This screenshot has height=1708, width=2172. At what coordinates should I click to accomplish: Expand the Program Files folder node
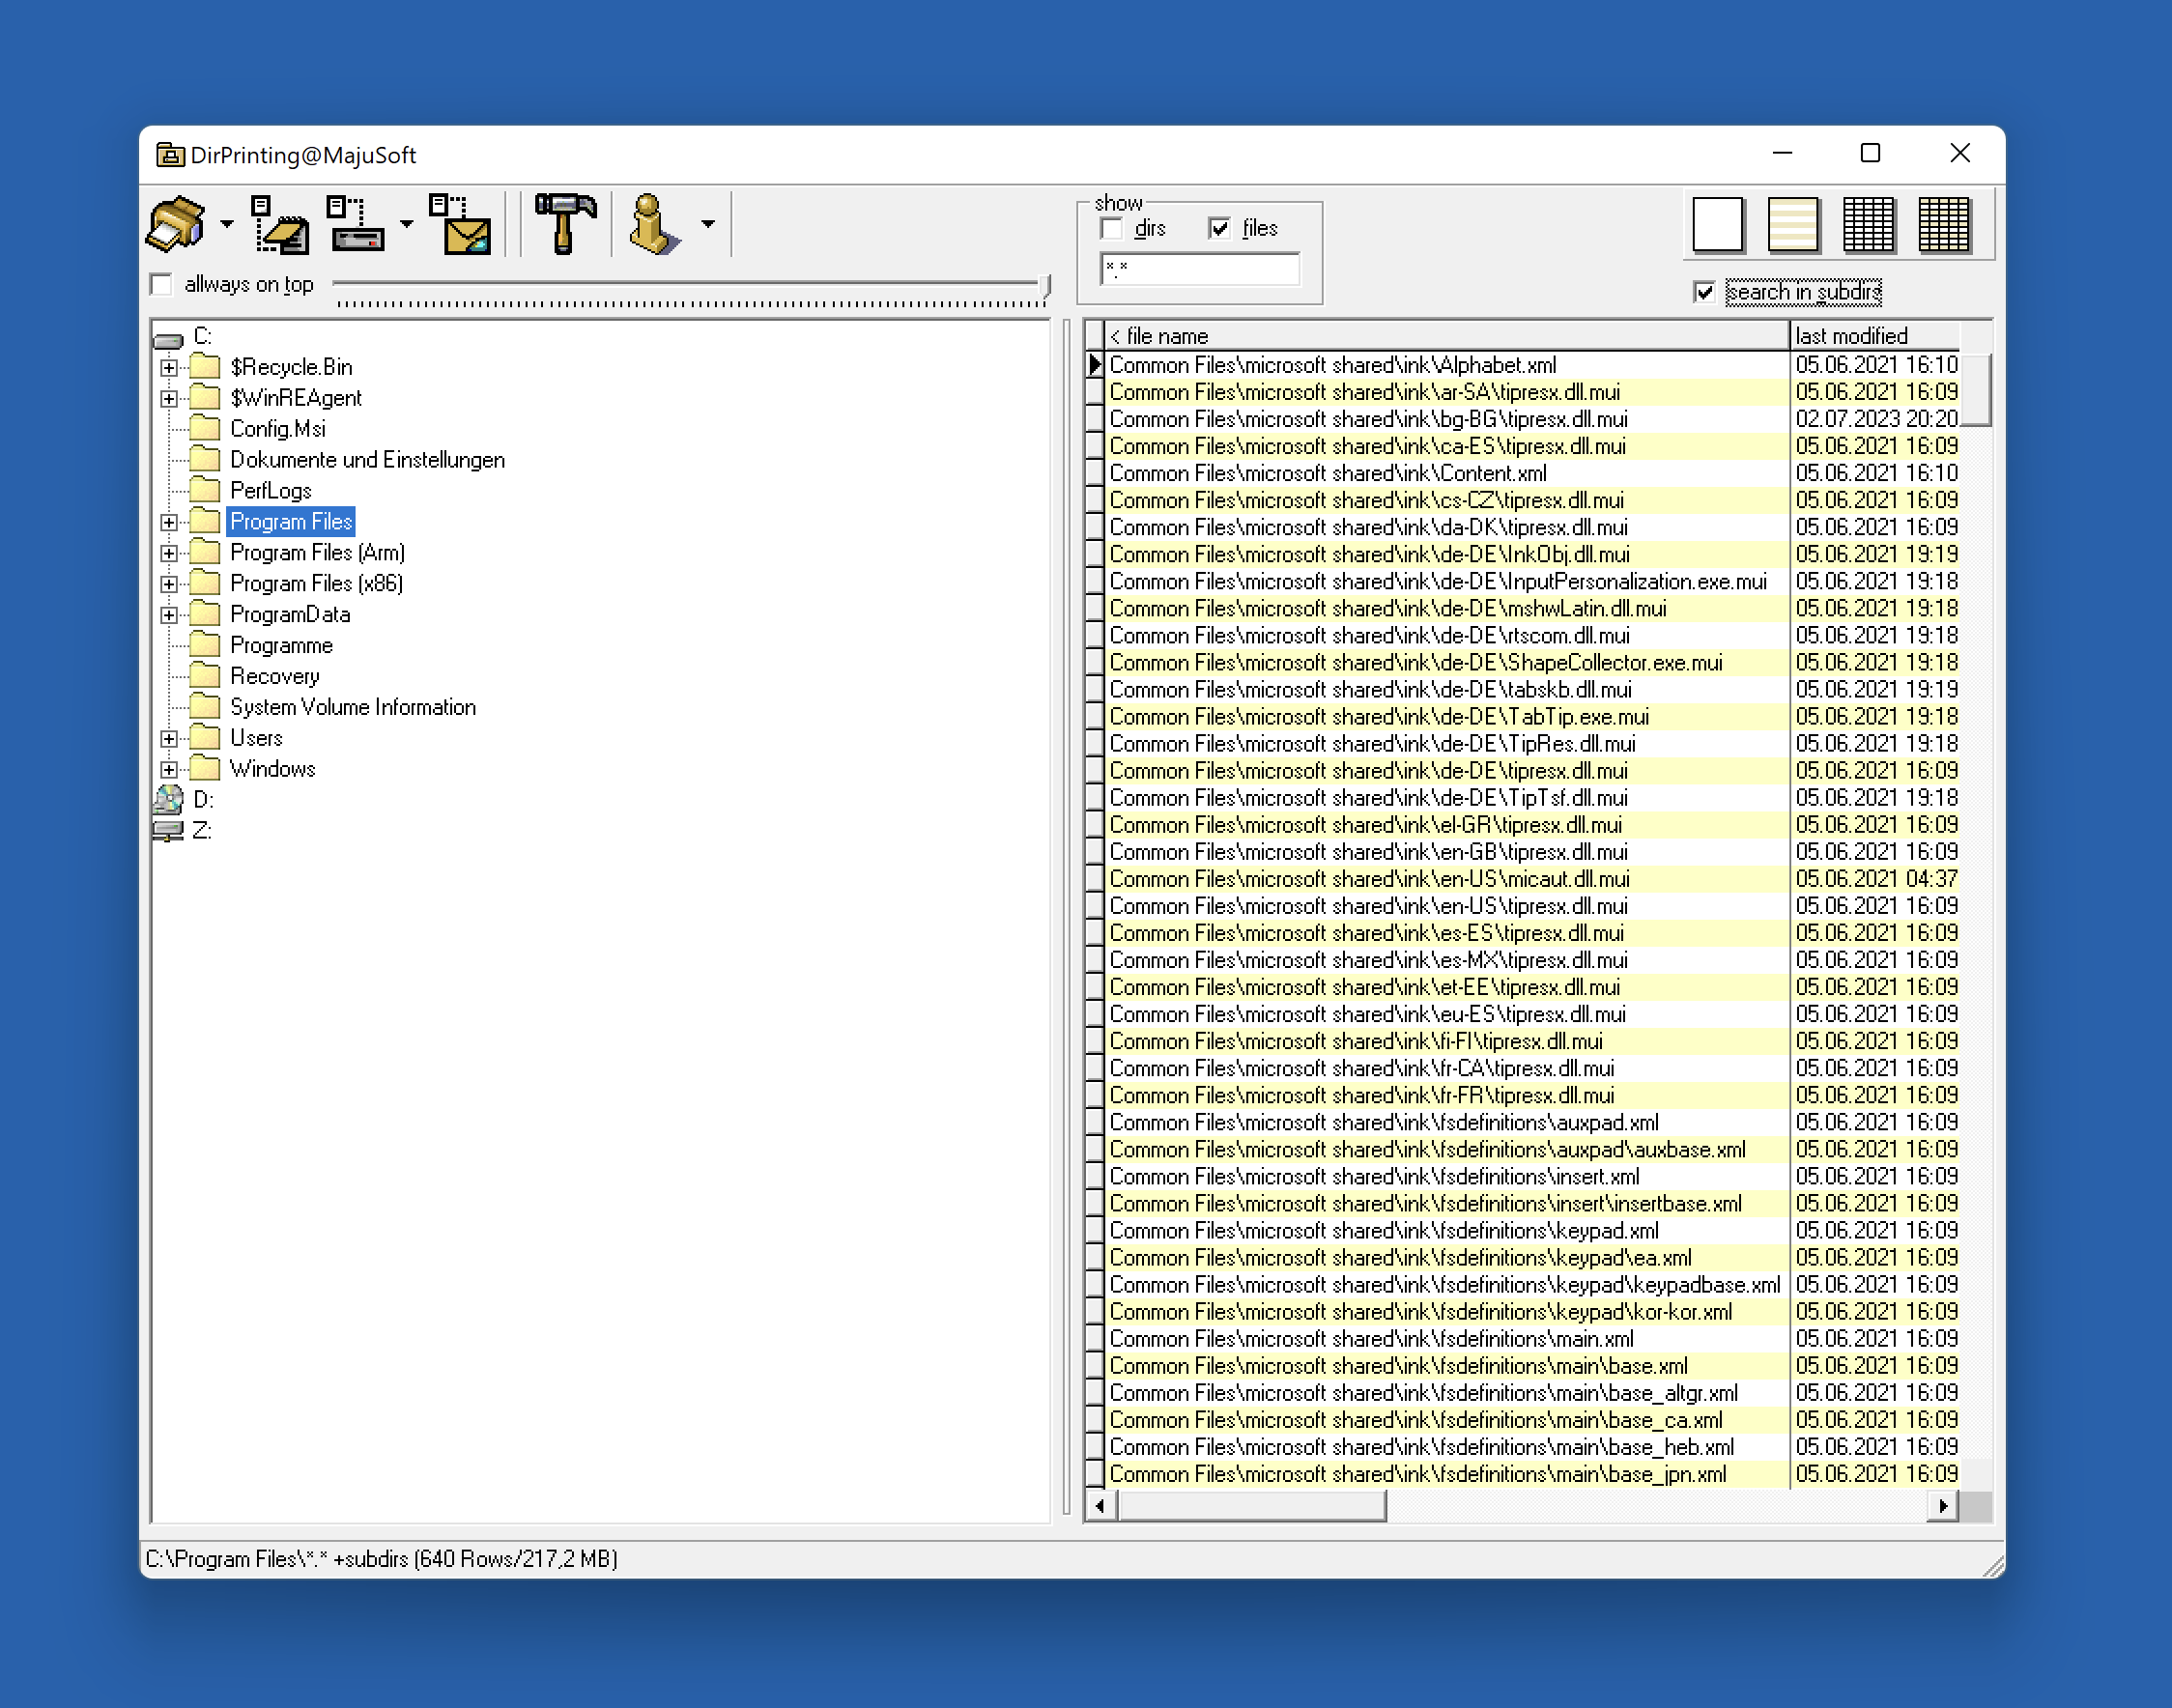point(169,522)
